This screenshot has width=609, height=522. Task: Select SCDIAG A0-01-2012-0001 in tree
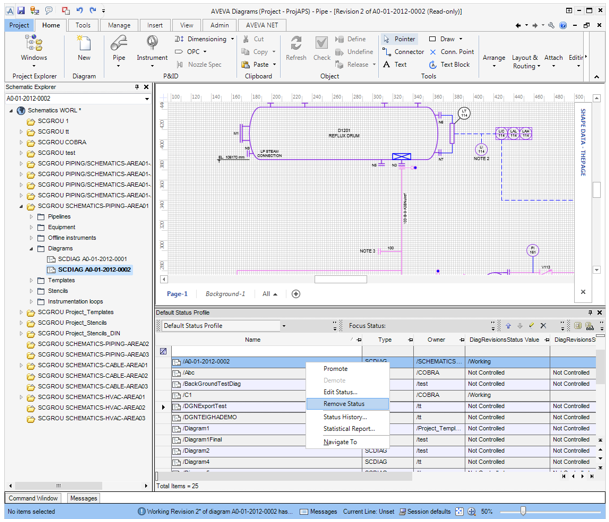(x=87, y=259)
